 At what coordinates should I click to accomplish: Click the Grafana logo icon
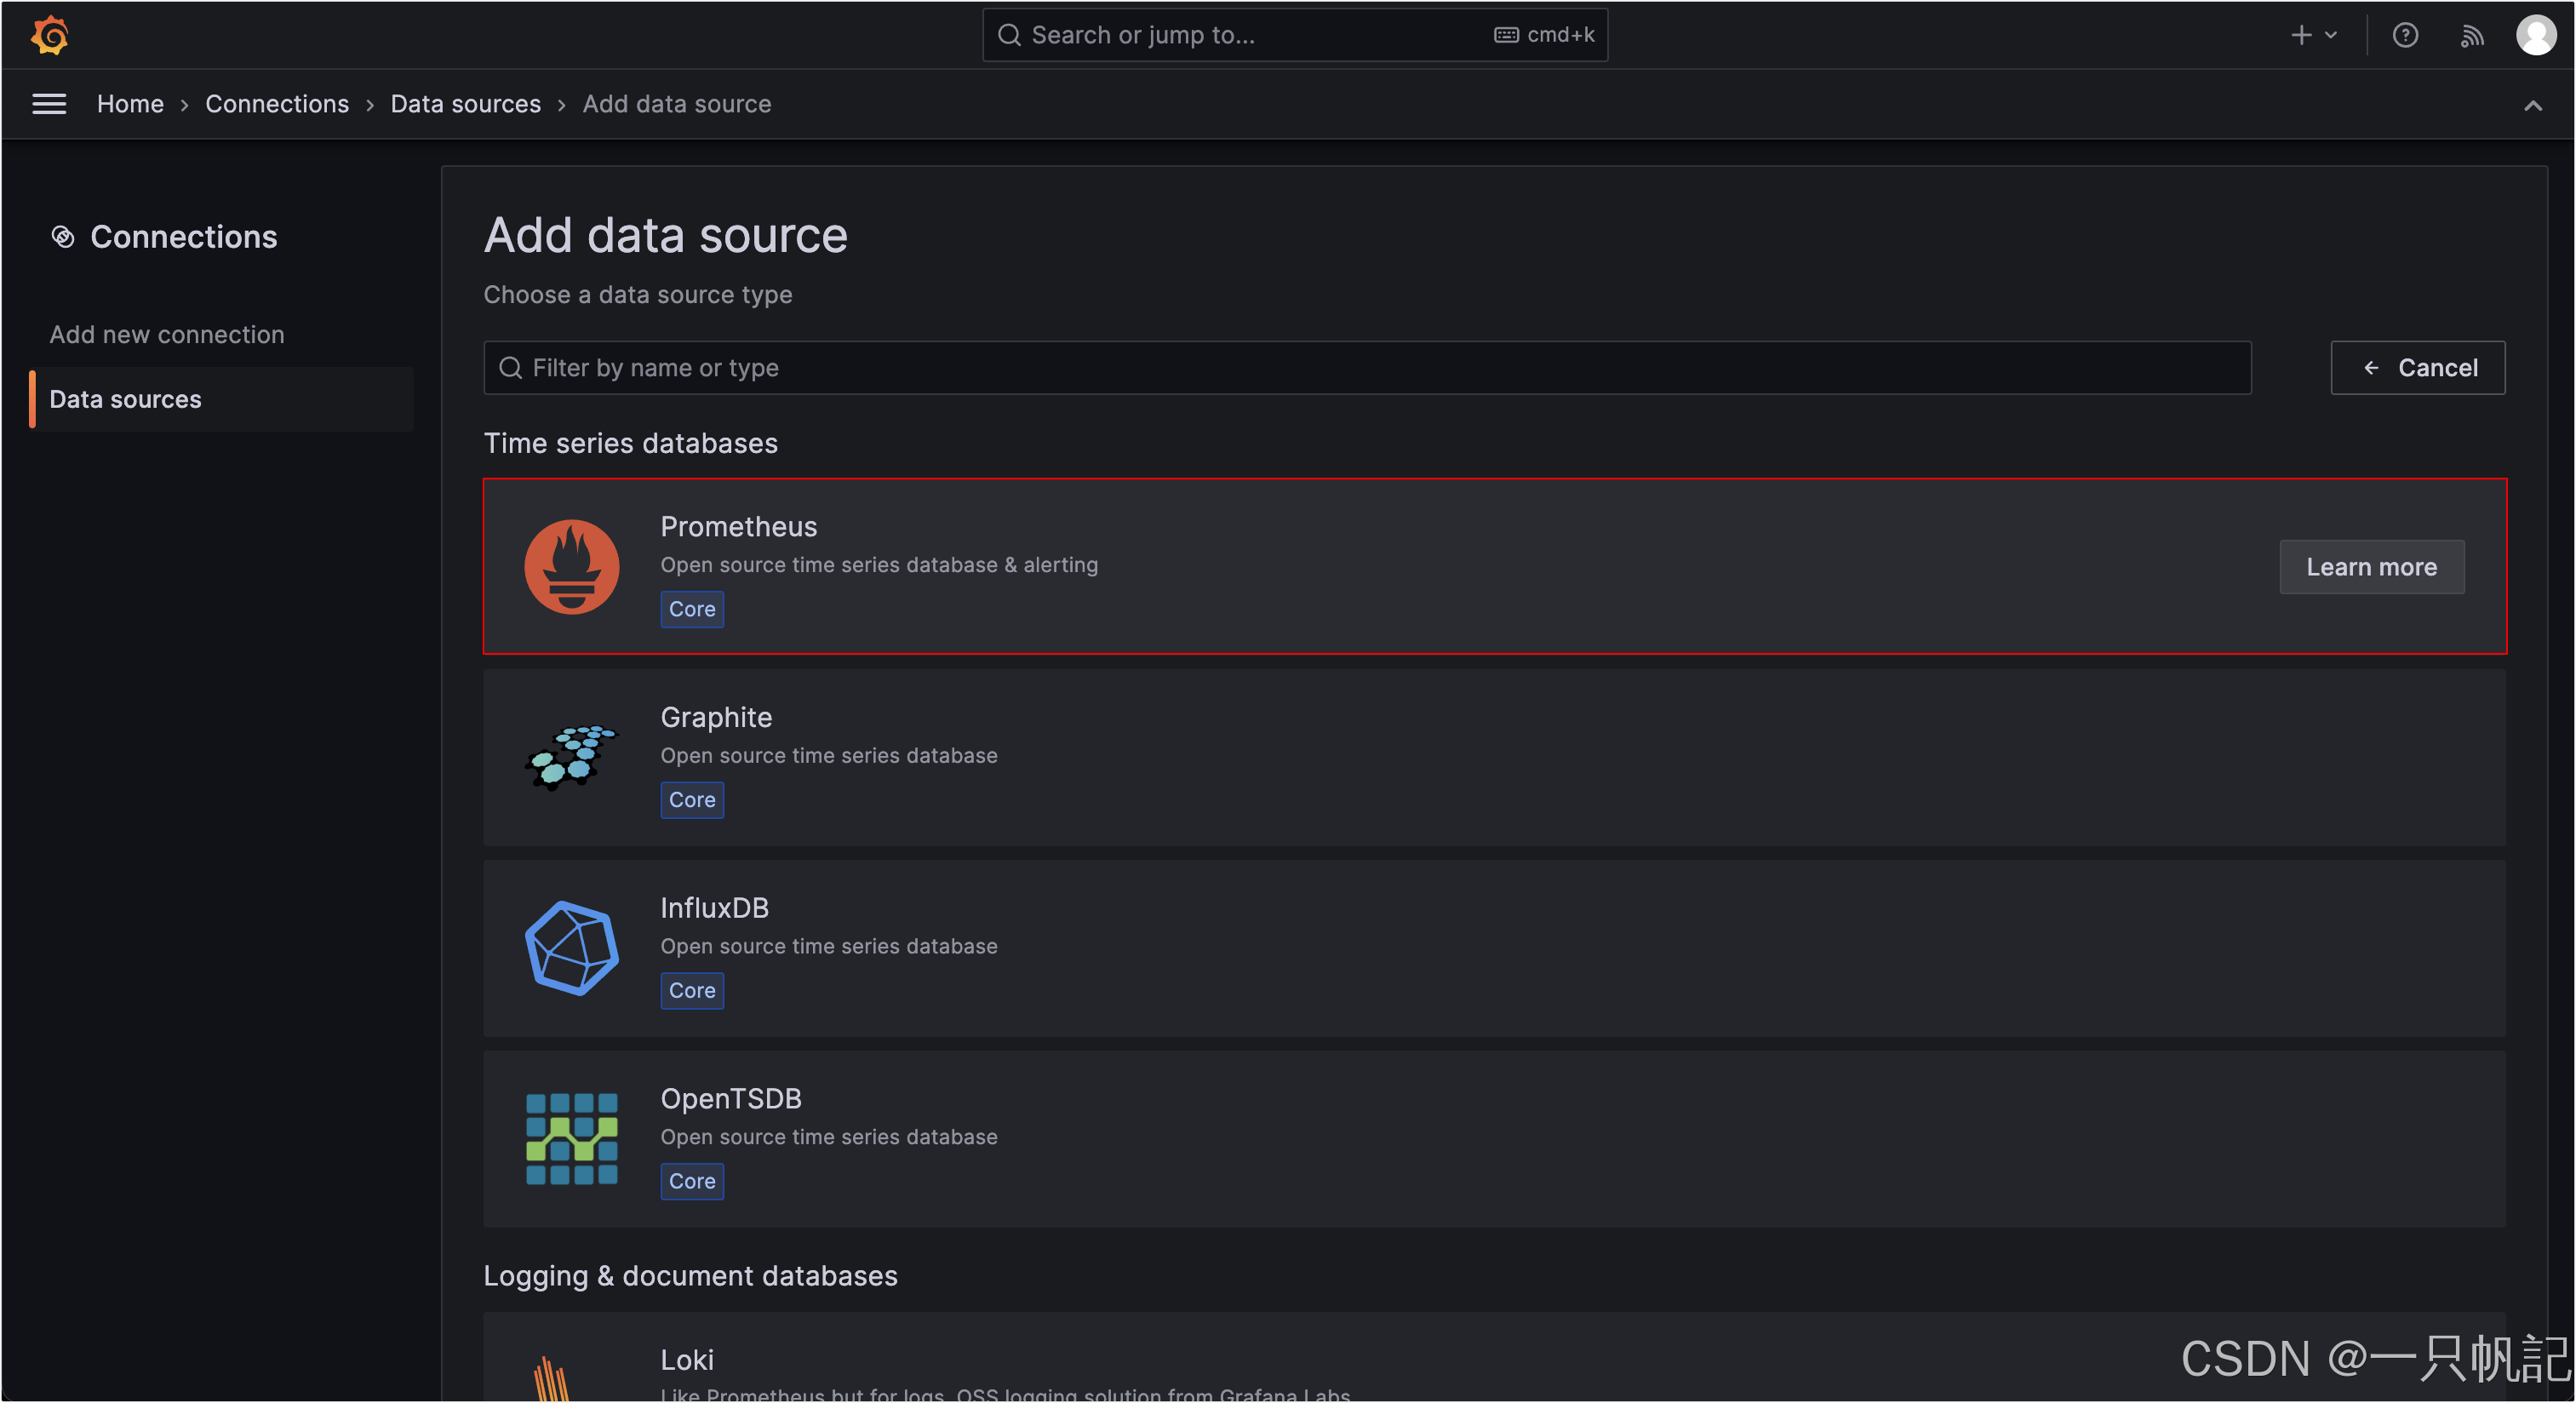coord(49,35)
